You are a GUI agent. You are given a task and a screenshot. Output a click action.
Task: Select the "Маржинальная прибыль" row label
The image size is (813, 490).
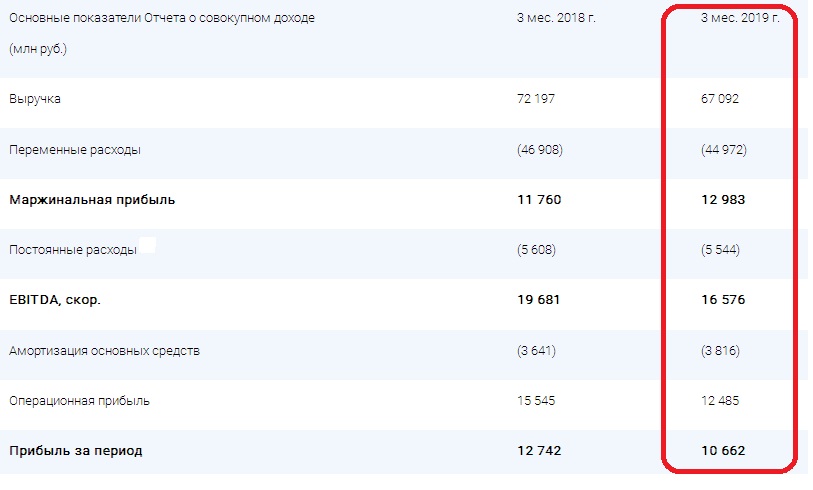click(x=92, y=200)
